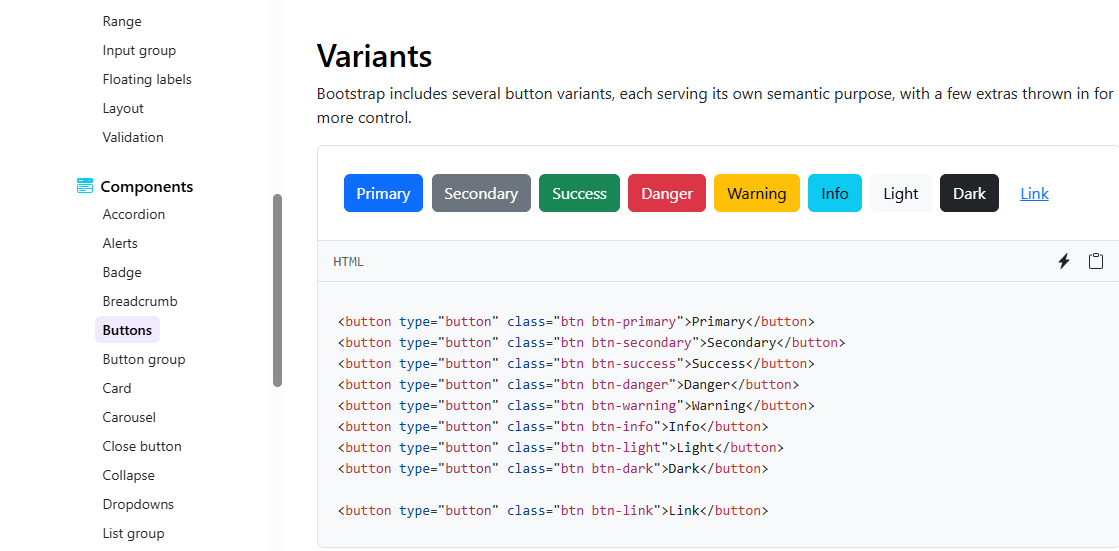1119x551 pixels.
Task: Open Validation docs page
Action: [133, 137]
